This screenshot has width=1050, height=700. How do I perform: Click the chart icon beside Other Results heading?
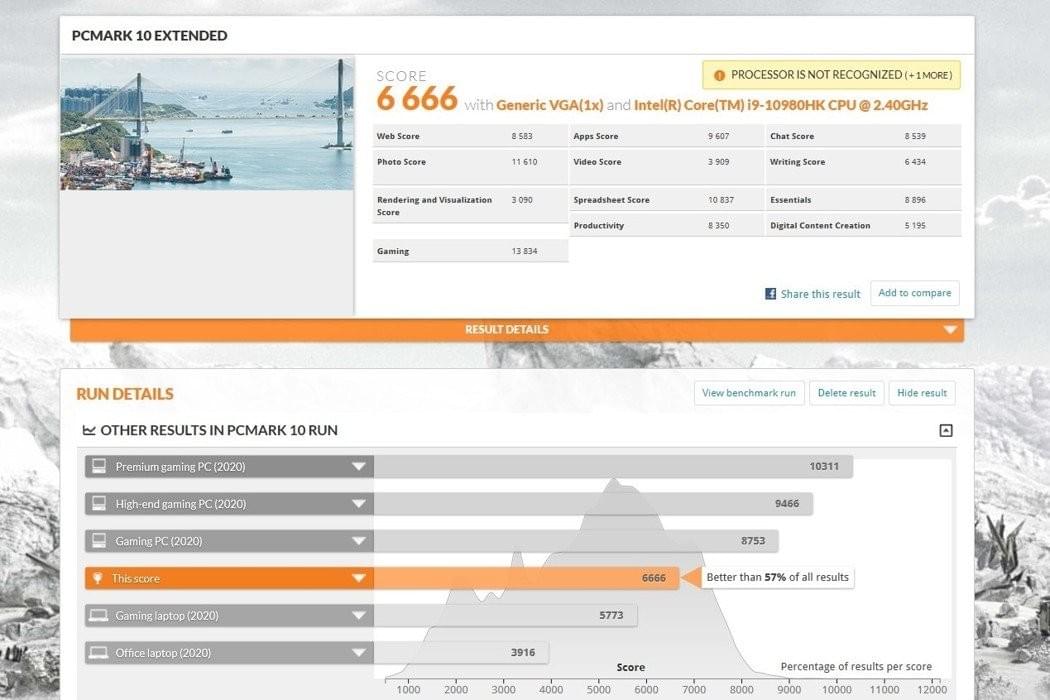coord(88,430)
